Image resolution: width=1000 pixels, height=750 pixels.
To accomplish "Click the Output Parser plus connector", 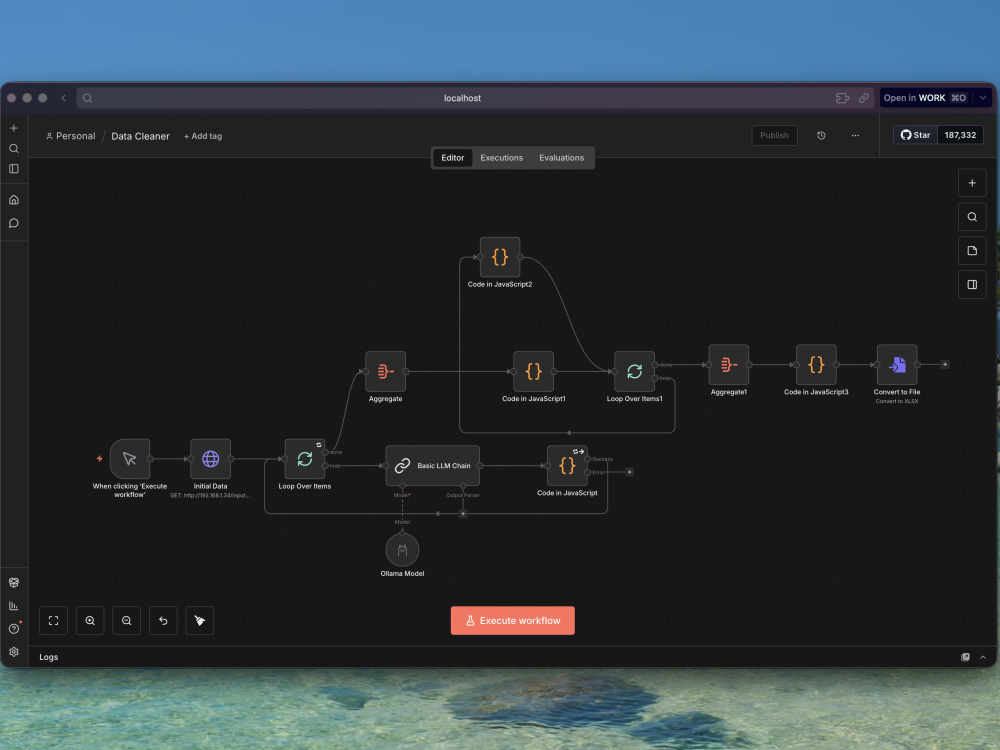I will 463,513.
